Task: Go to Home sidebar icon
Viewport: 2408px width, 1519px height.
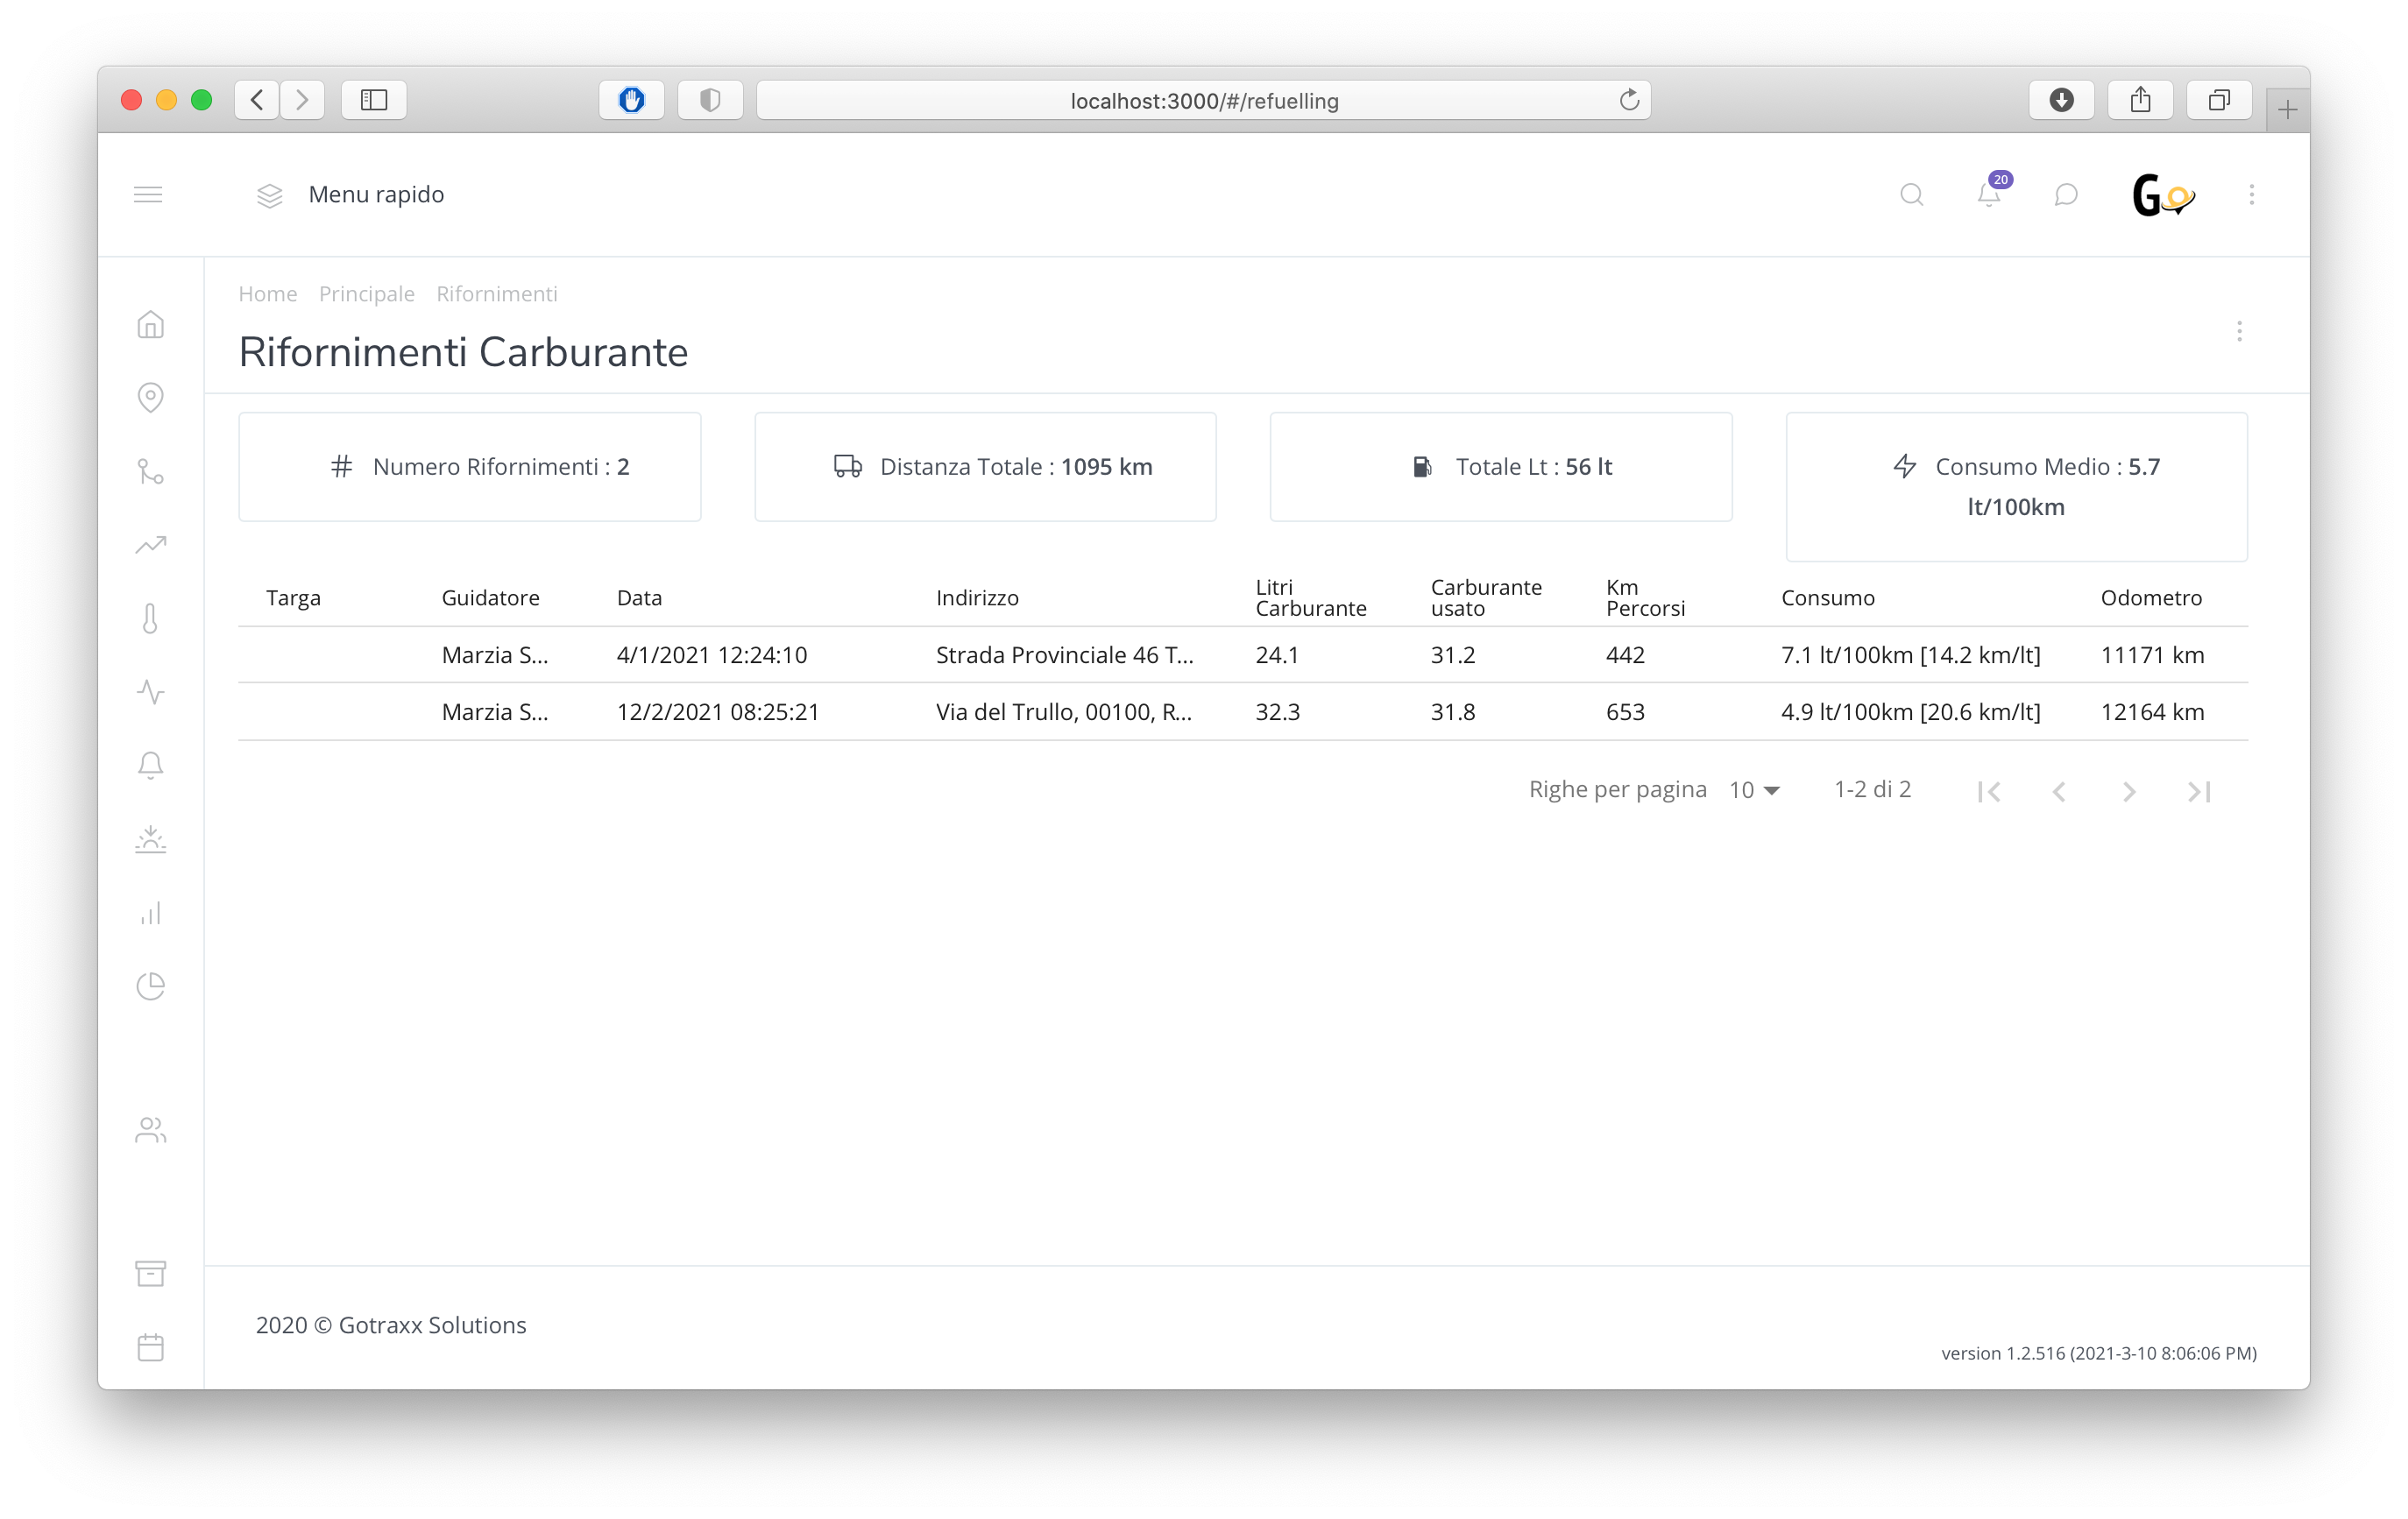Action: pos(150,325)
